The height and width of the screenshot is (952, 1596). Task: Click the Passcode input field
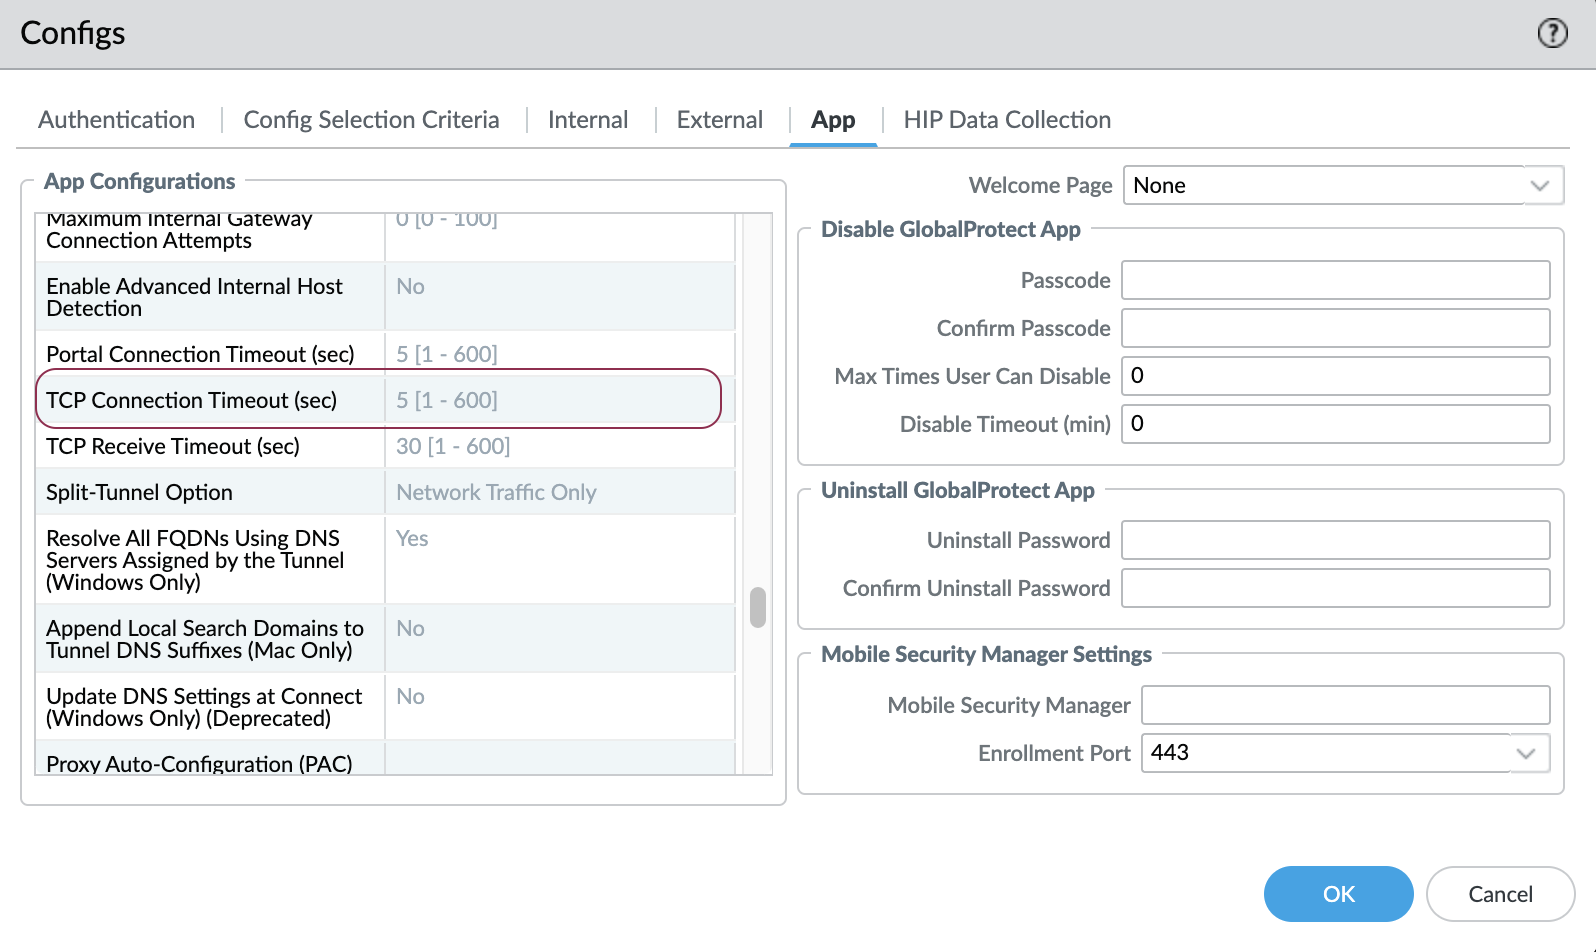pos(1335,280)
